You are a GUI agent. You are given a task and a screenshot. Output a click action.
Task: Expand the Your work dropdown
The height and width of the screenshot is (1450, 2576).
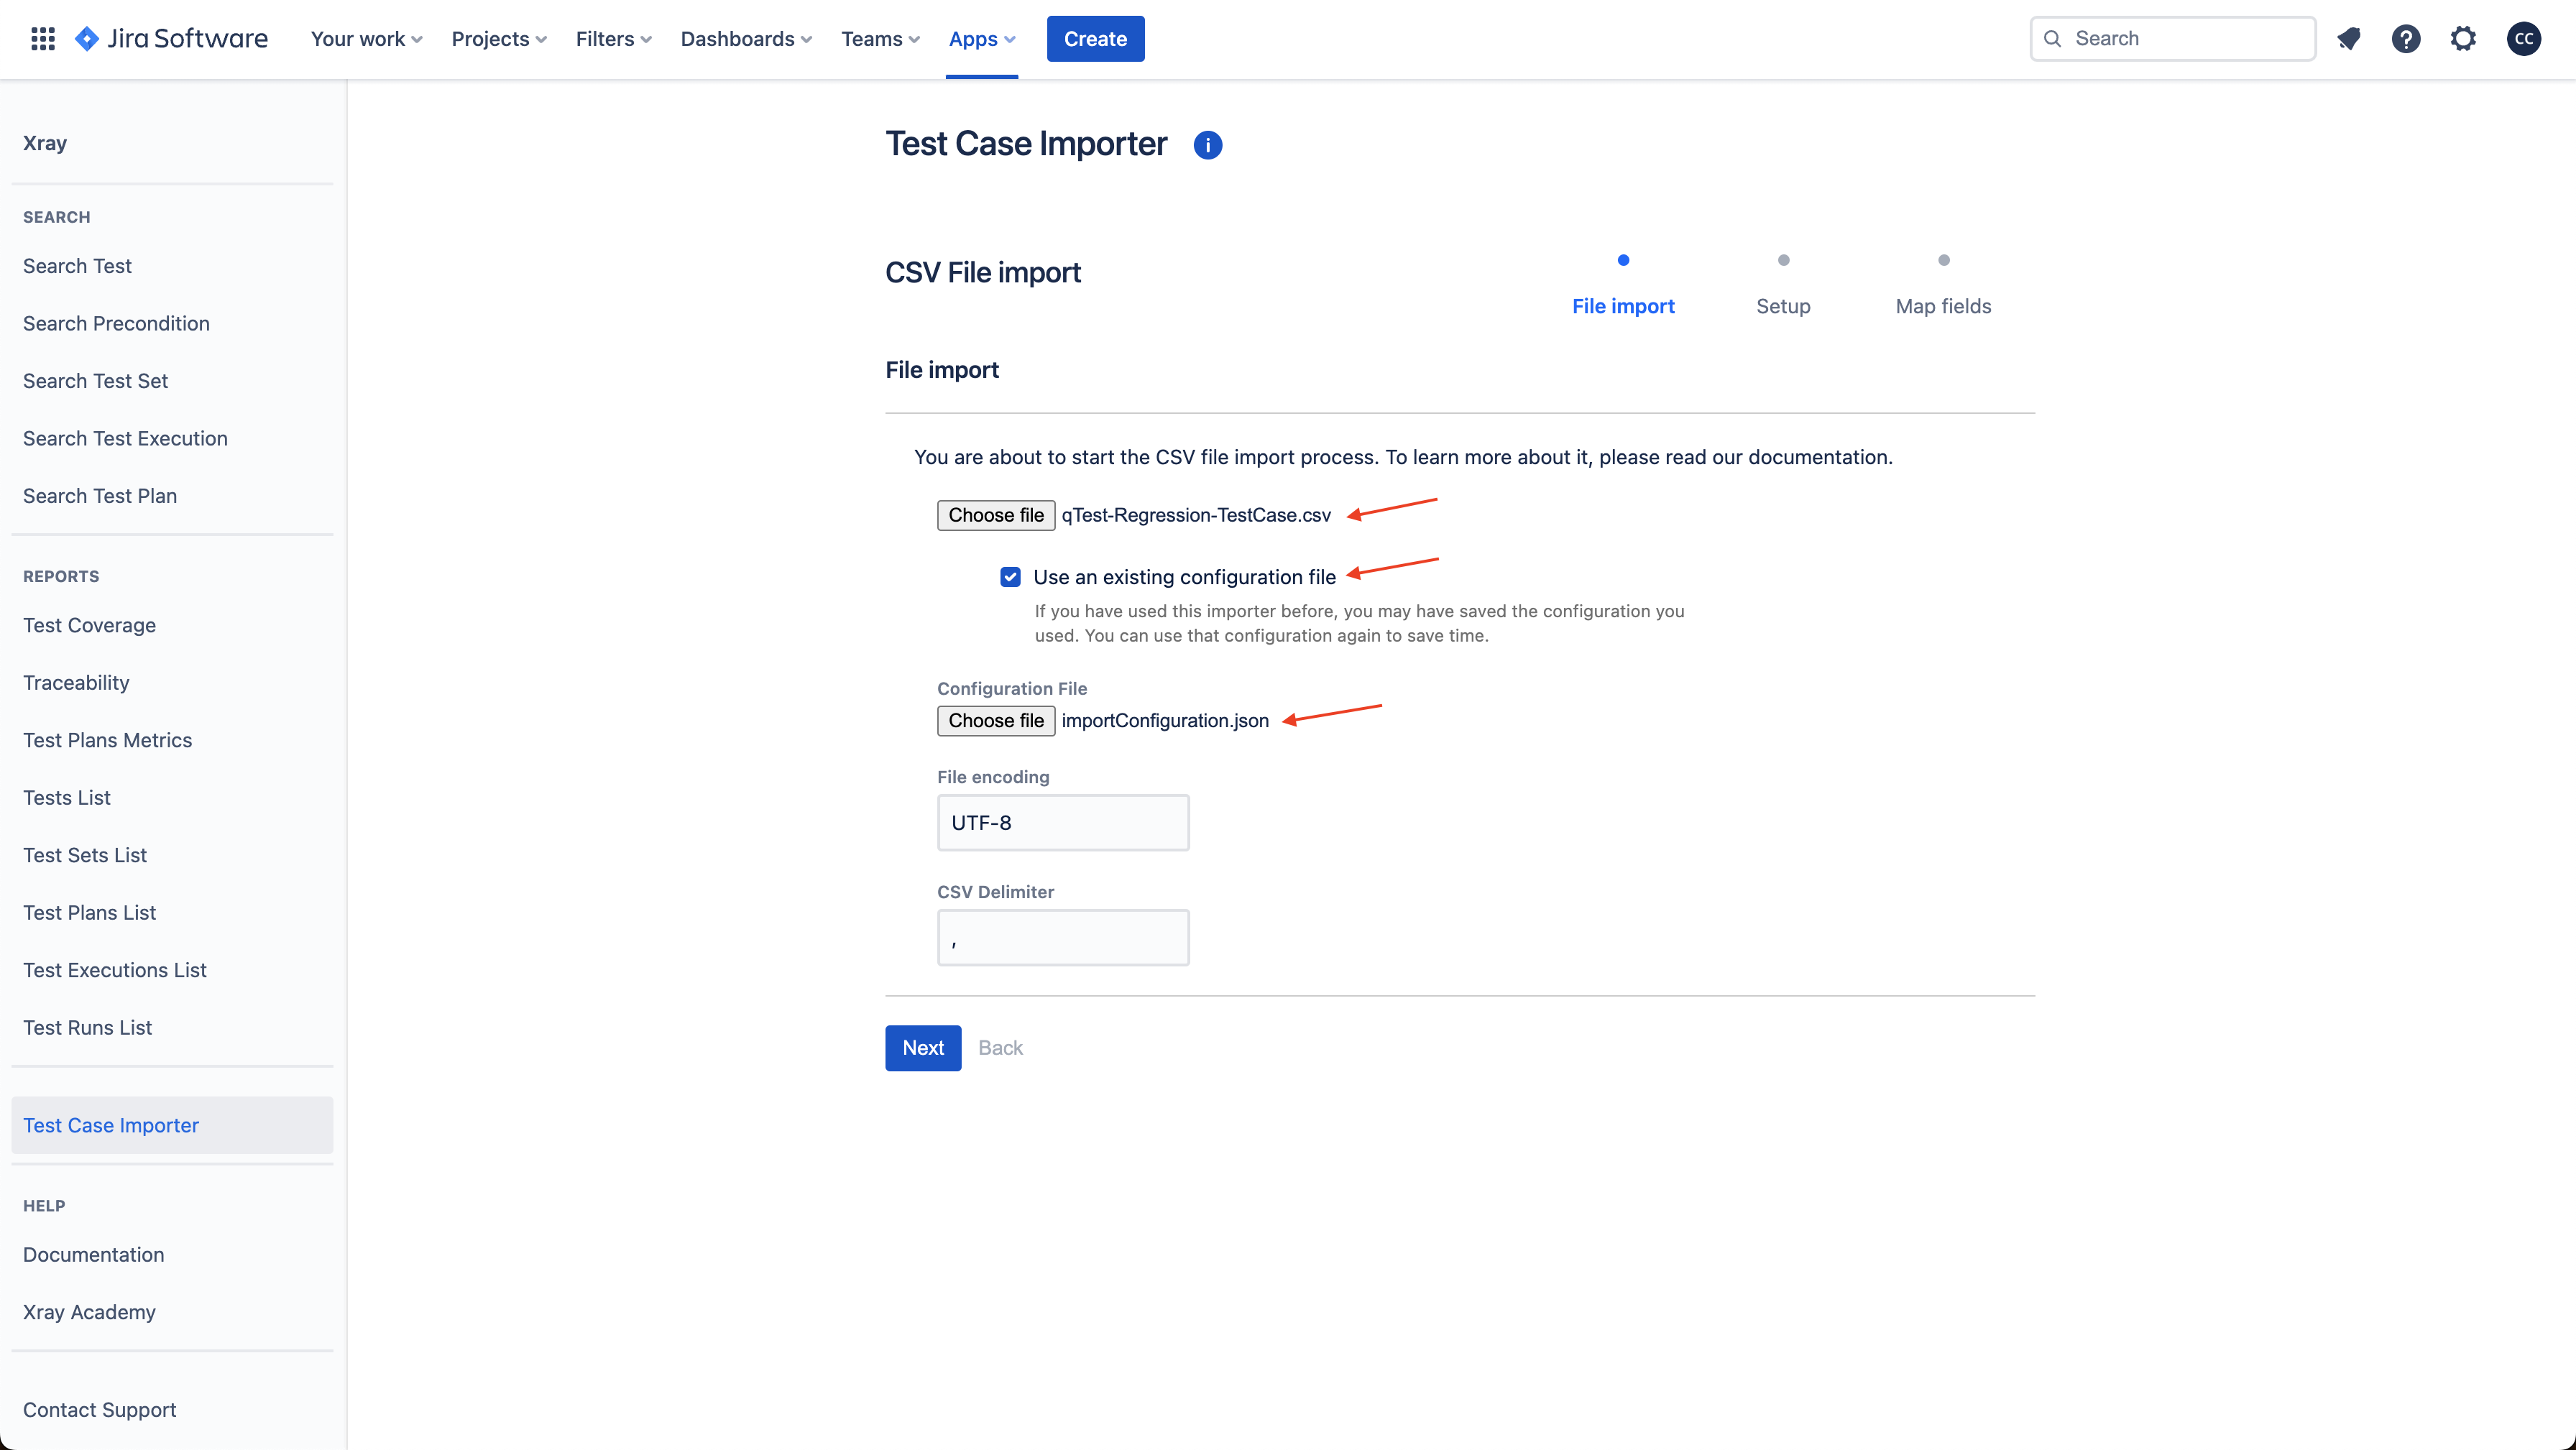366,39
